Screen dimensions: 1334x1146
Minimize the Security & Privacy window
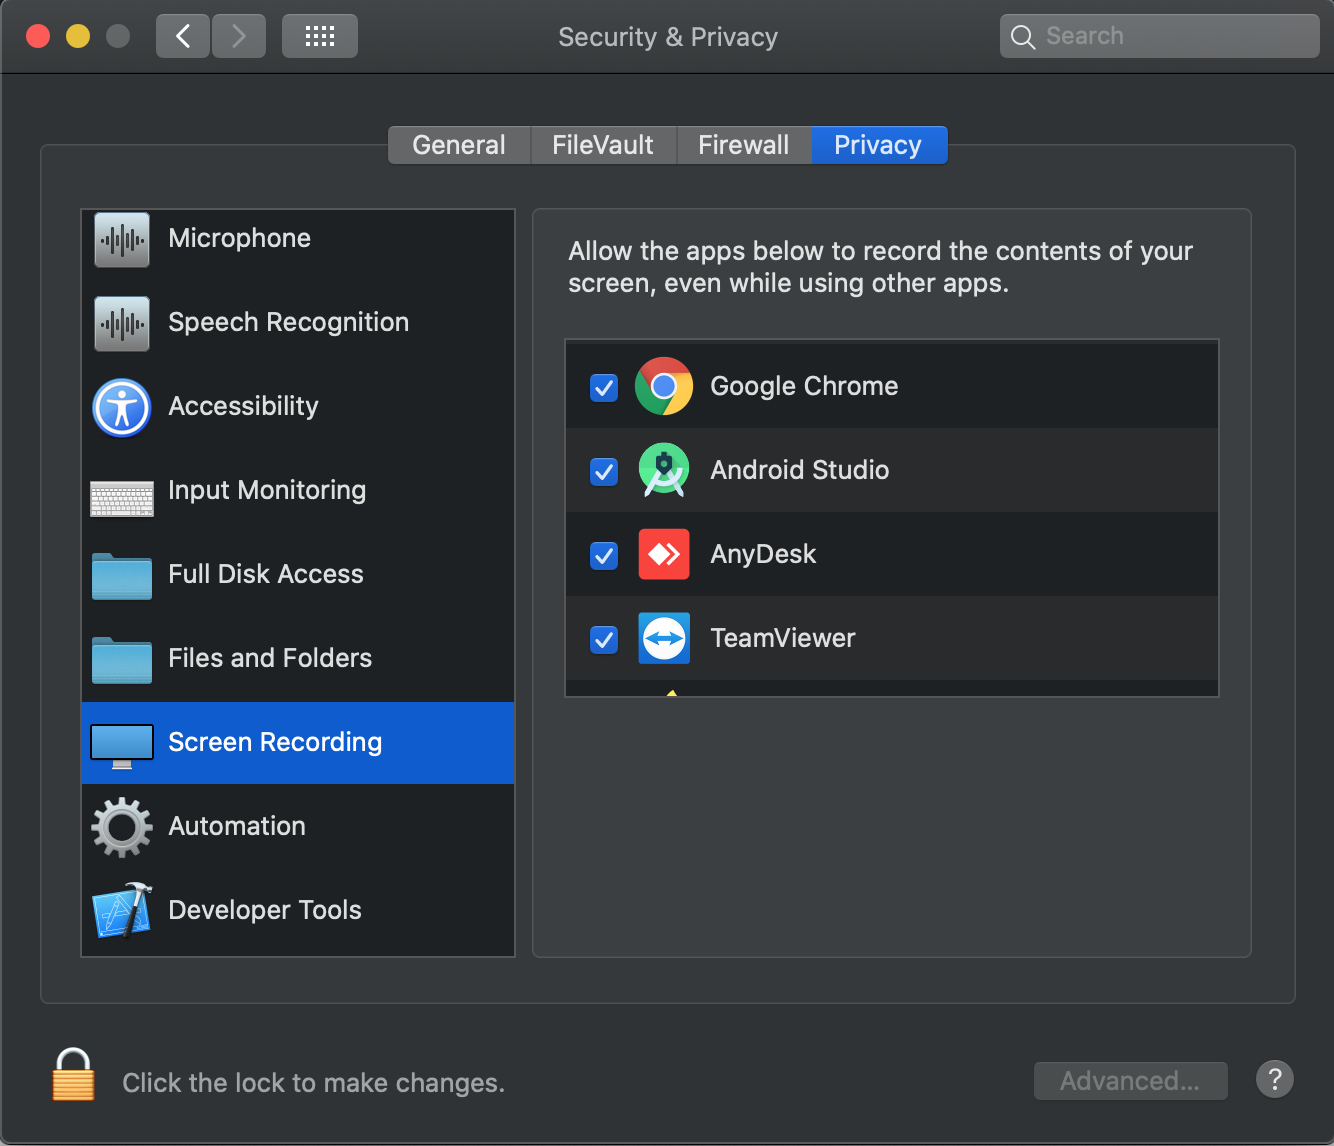pos(78,37)
